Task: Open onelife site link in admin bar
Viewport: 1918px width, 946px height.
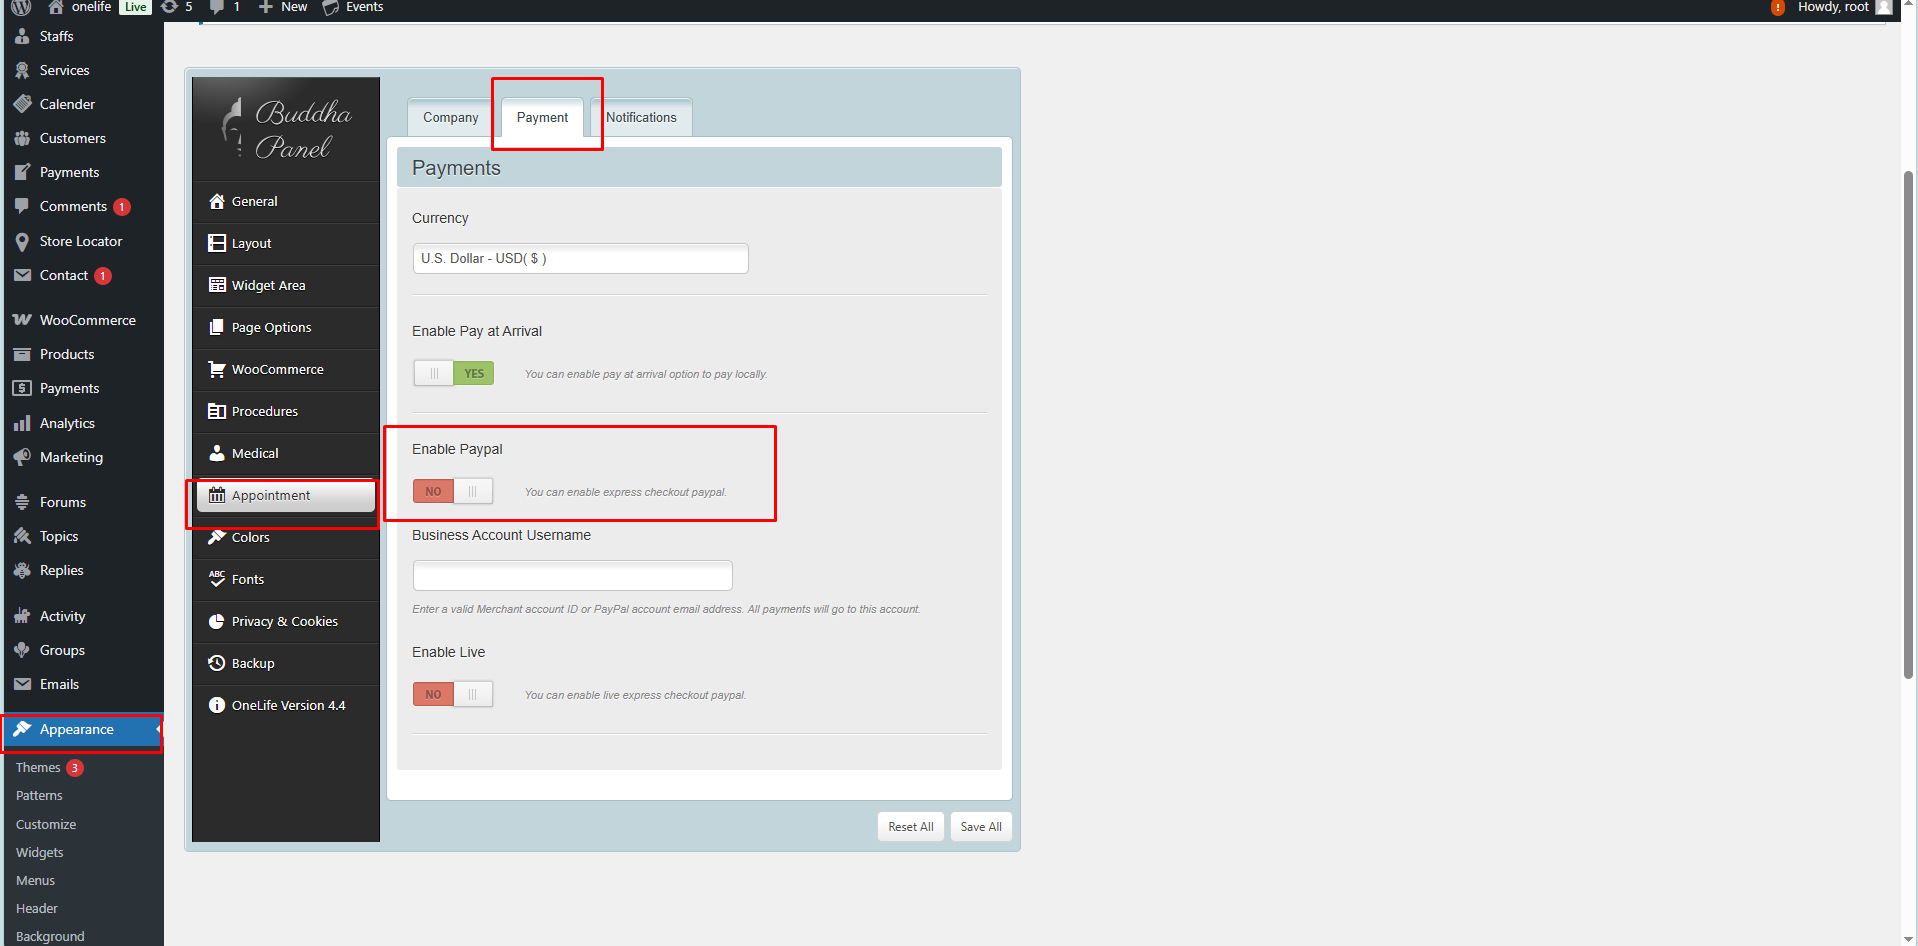Action: point(80,7)
